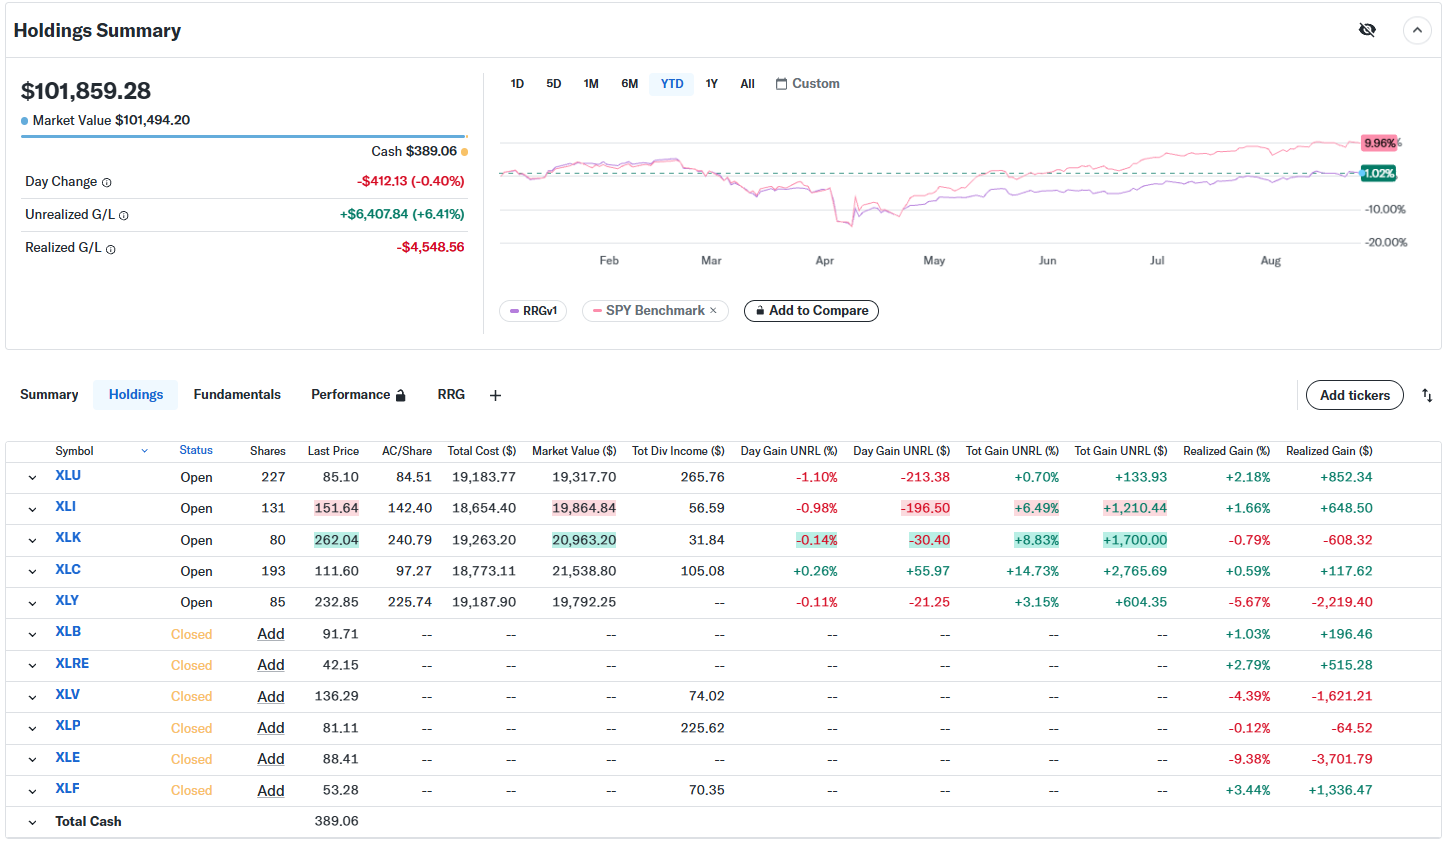This screenshot has width=1445, height=843.
Task: Click the pink 9.96% chart marker
Action: tap(1379, 143)
